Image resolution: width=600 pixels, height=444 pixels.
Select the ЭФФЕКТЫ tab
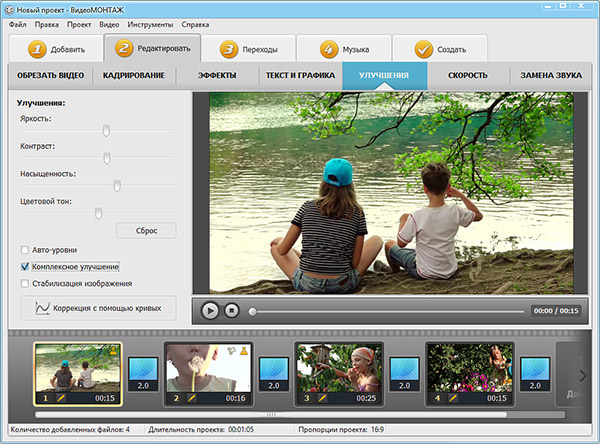tap(217, 75)
